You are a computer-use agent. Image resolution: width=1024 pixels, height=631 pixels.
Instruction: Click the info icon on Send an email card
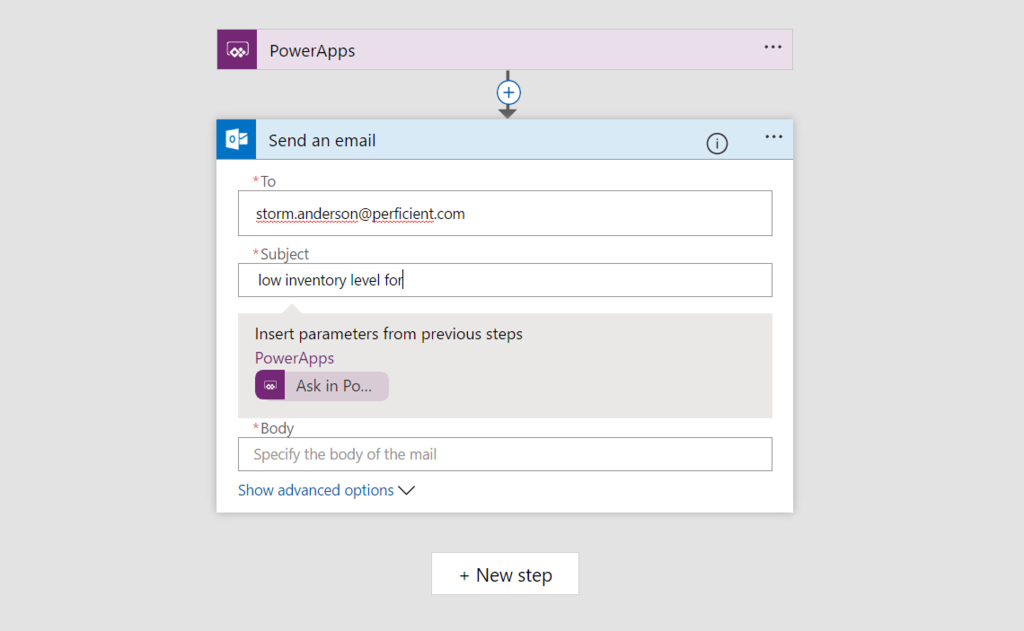click(716, 143)
